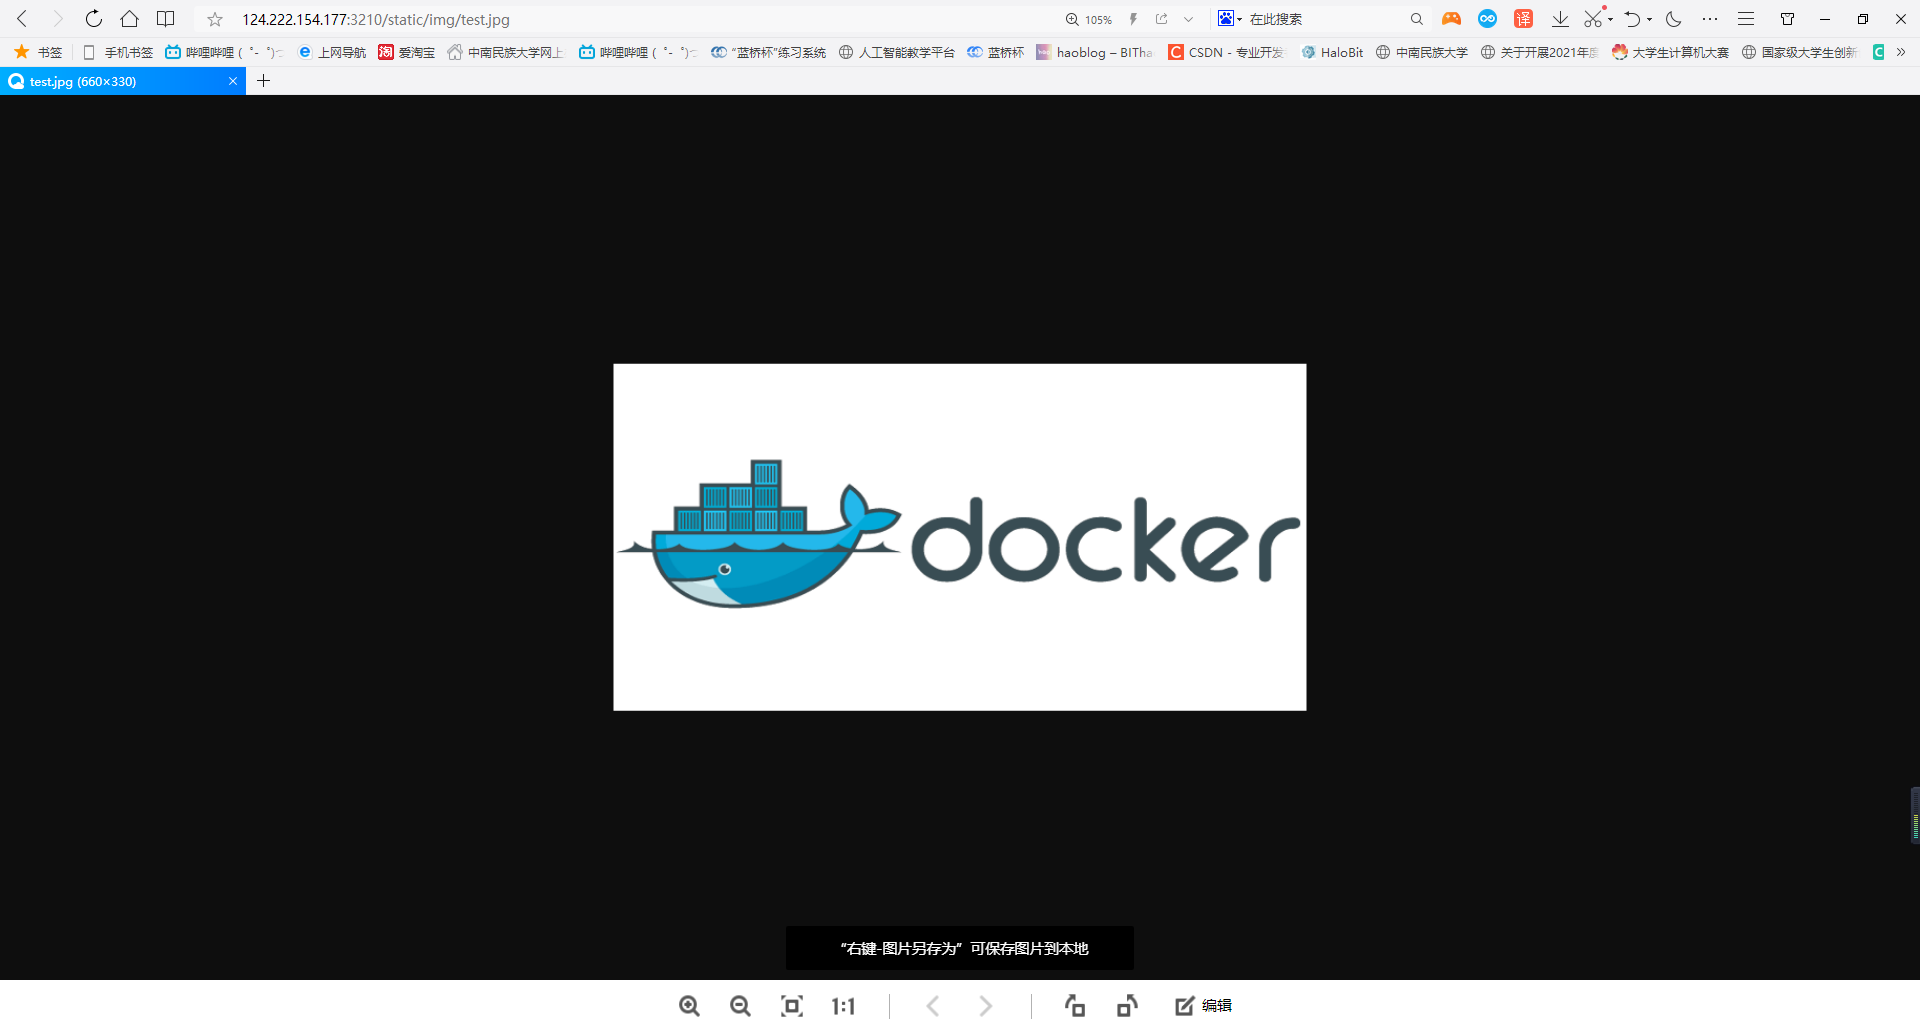Open the 人工智能教学平台 bookmark
Image resolution: width=1920 pixels, height=1032 pixels.
[896, 52]
